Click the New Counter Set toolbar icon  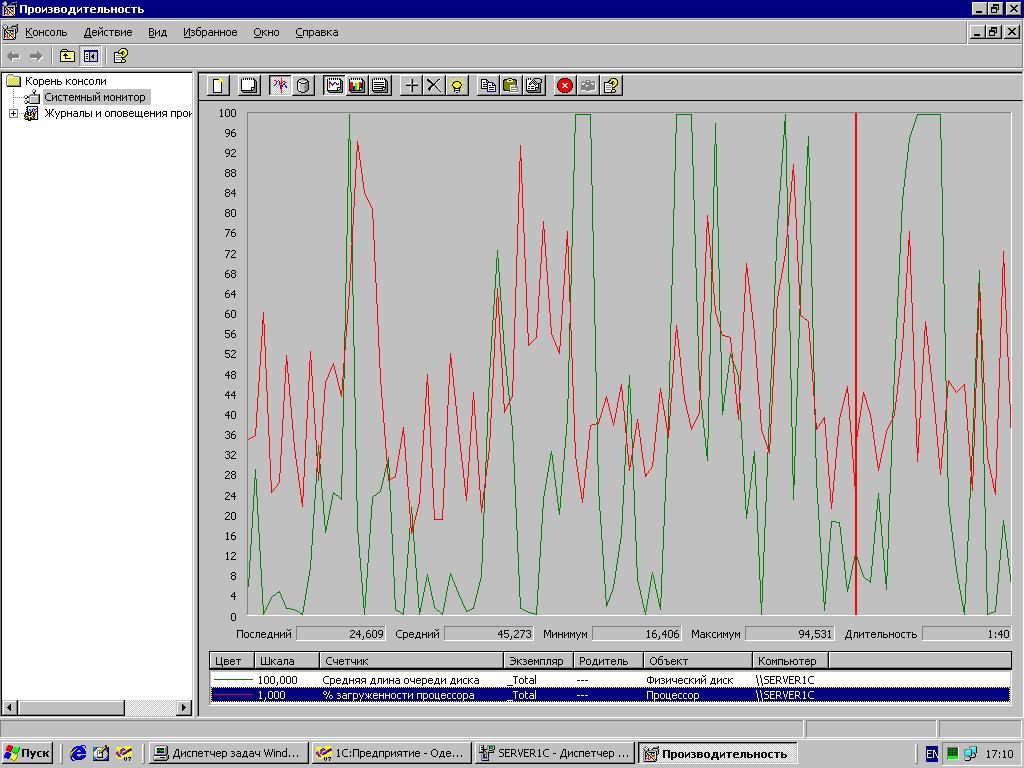pos(218,86)
